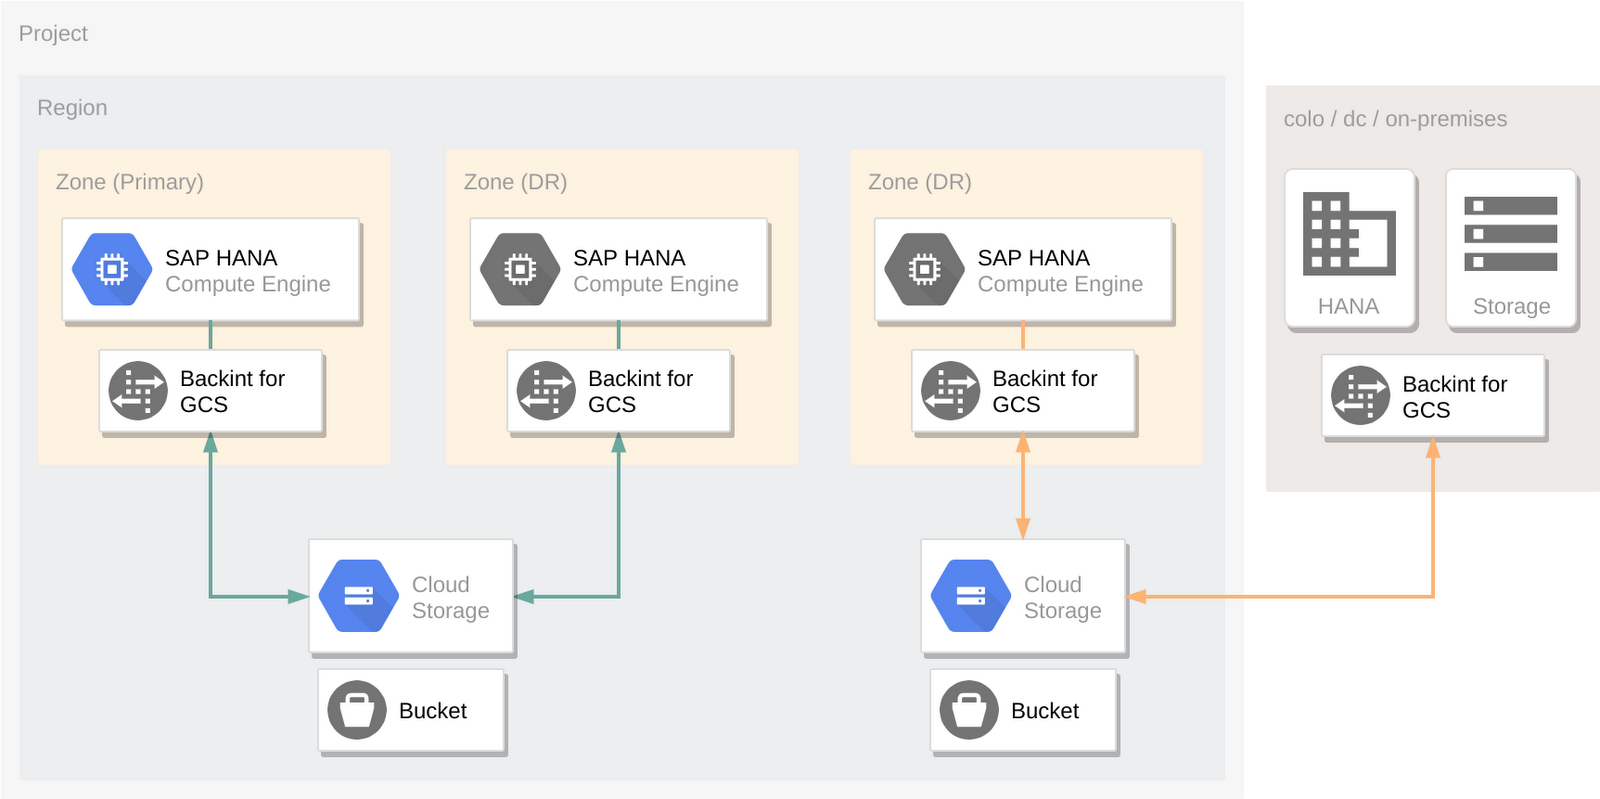Select the middle Zone (DR) heading
The width and height of the screenshot is (1600, 799).
(515, 182)
